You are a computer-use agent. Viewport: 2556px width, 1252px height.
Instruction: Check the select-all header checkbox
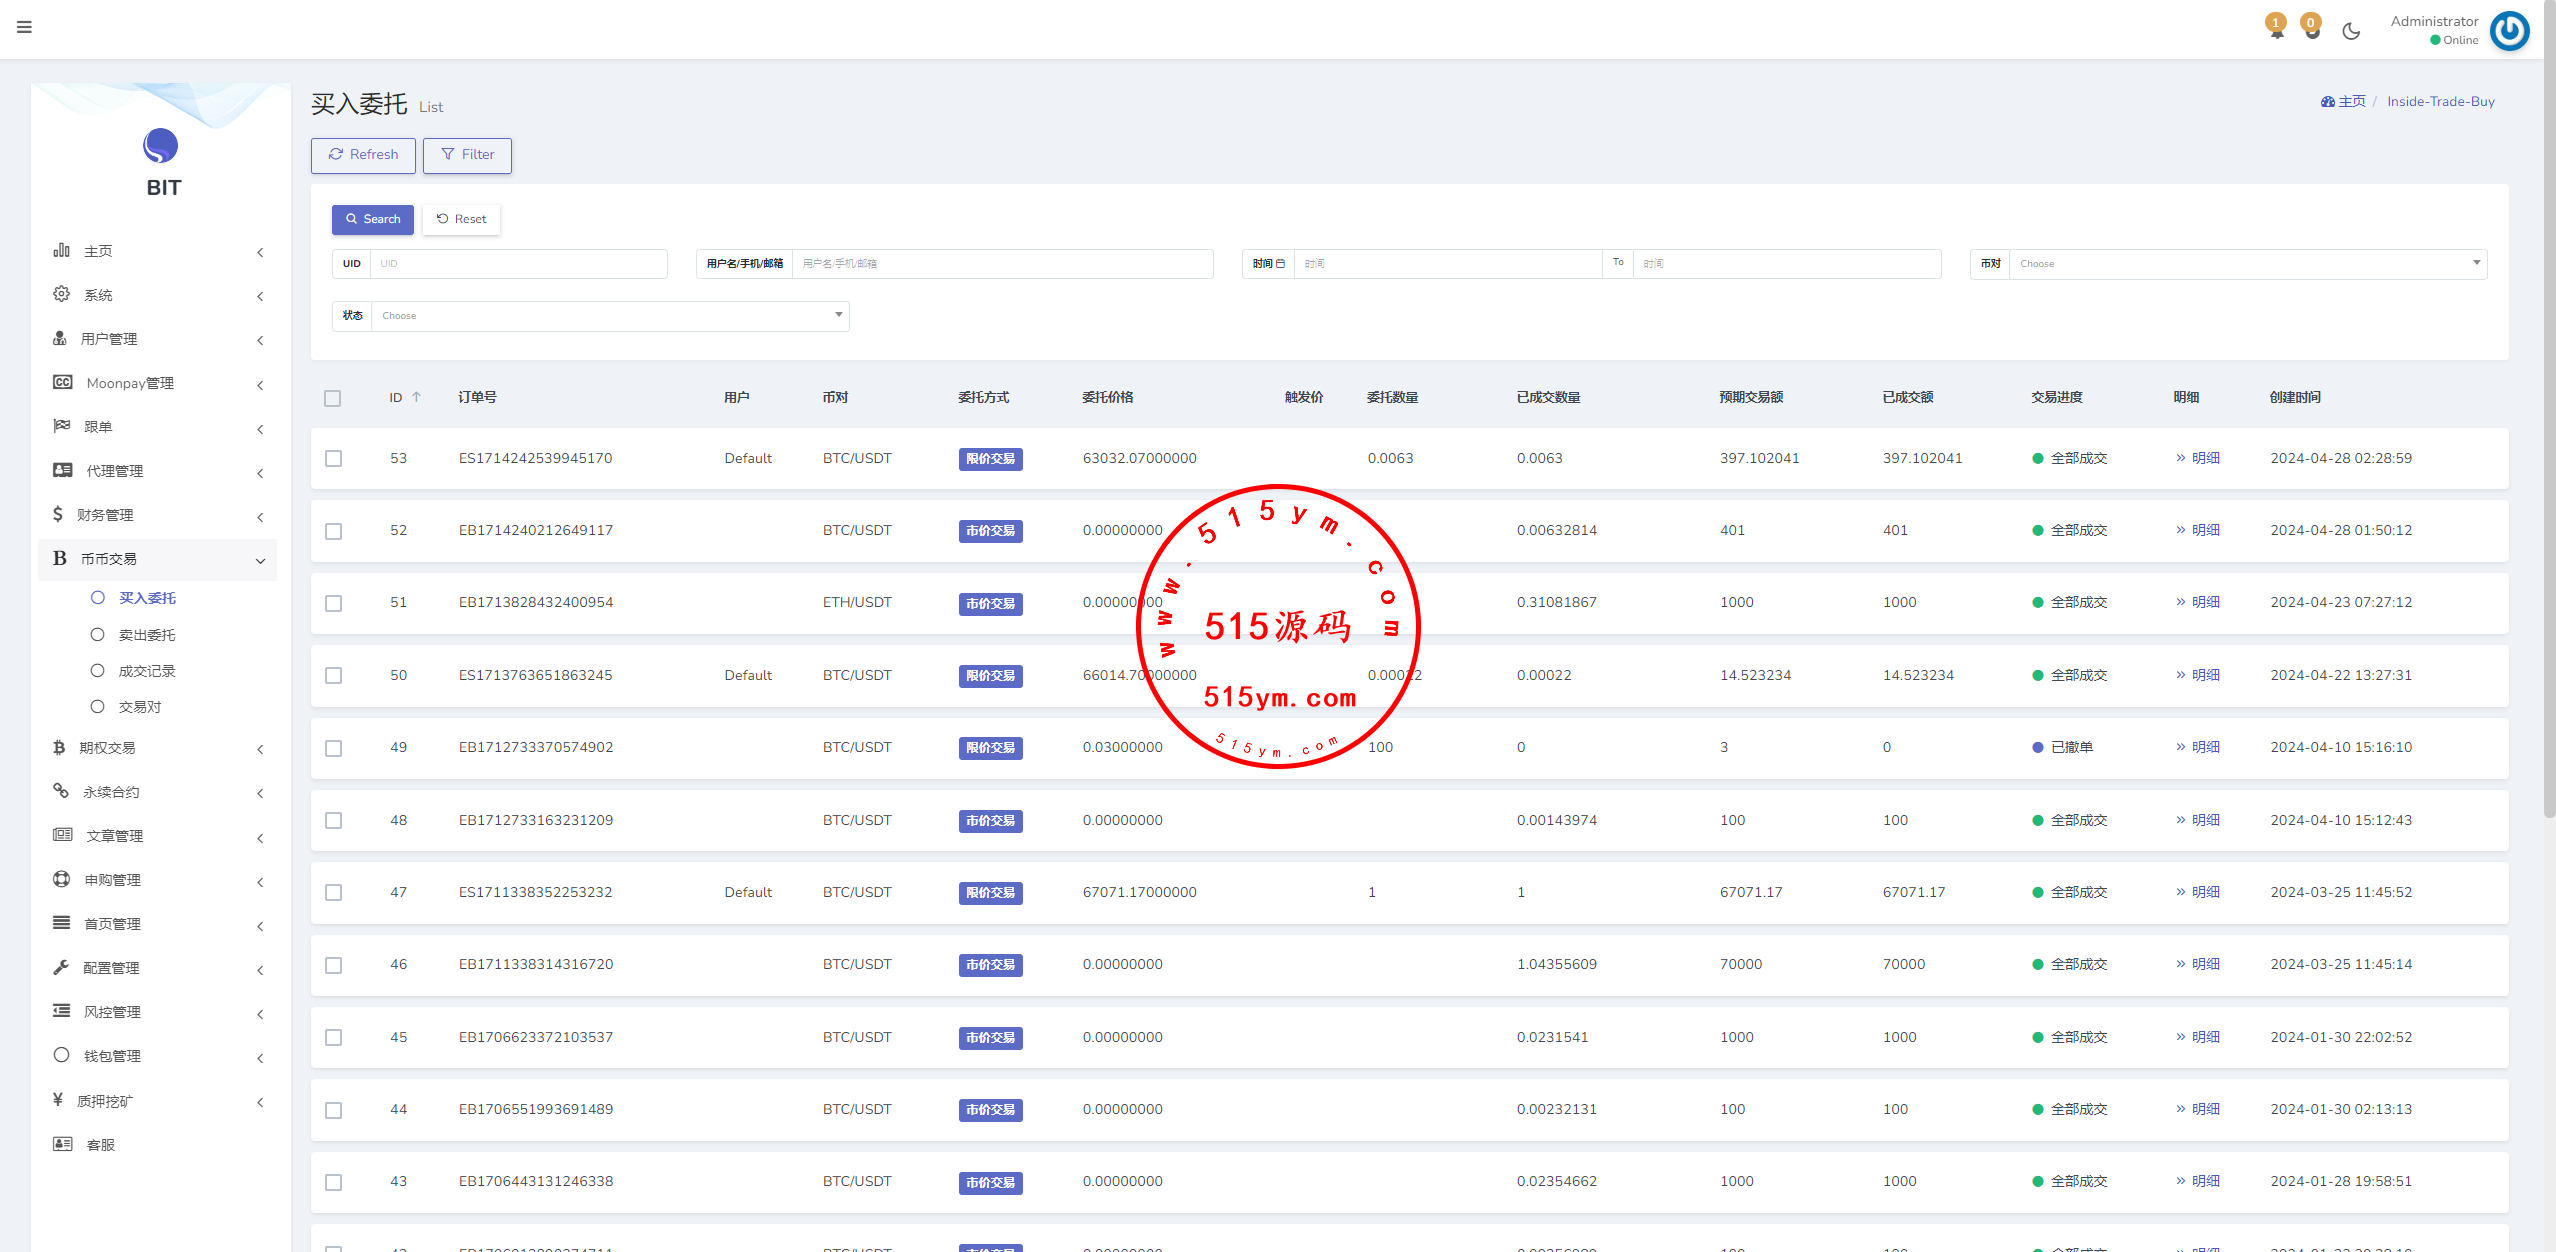point(333,398)
